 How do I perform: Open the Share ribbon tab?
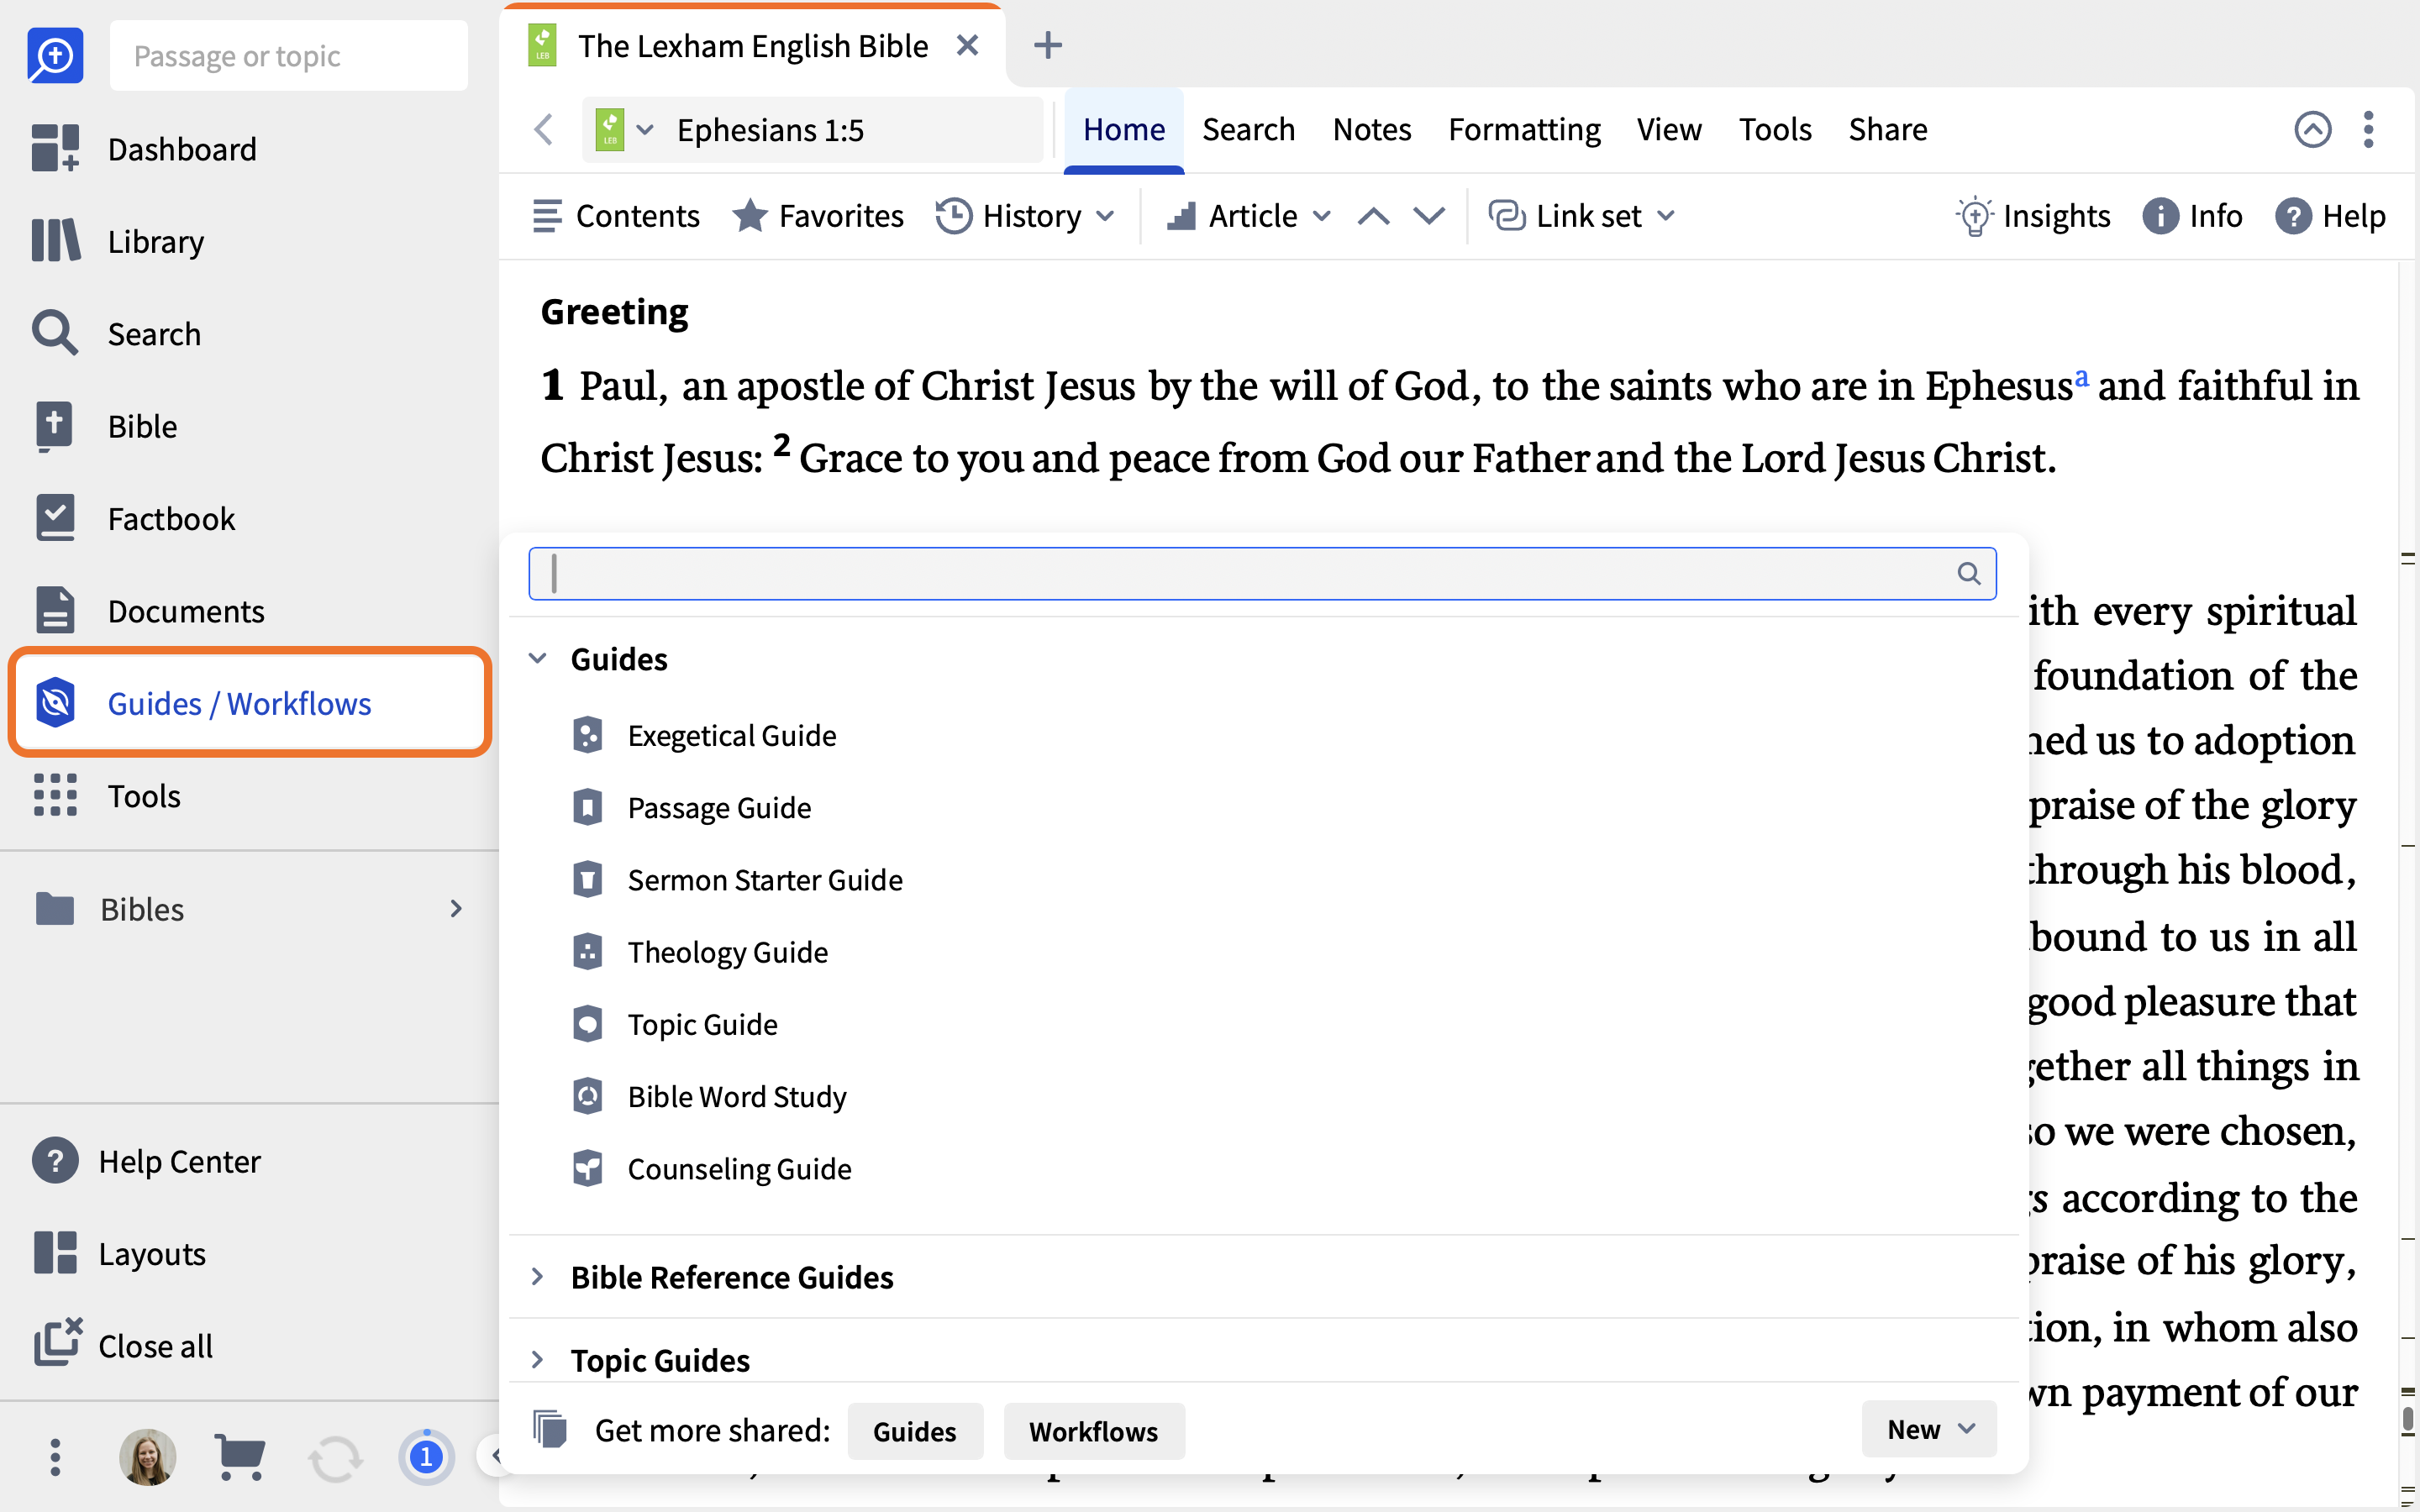coord(1887,129)
